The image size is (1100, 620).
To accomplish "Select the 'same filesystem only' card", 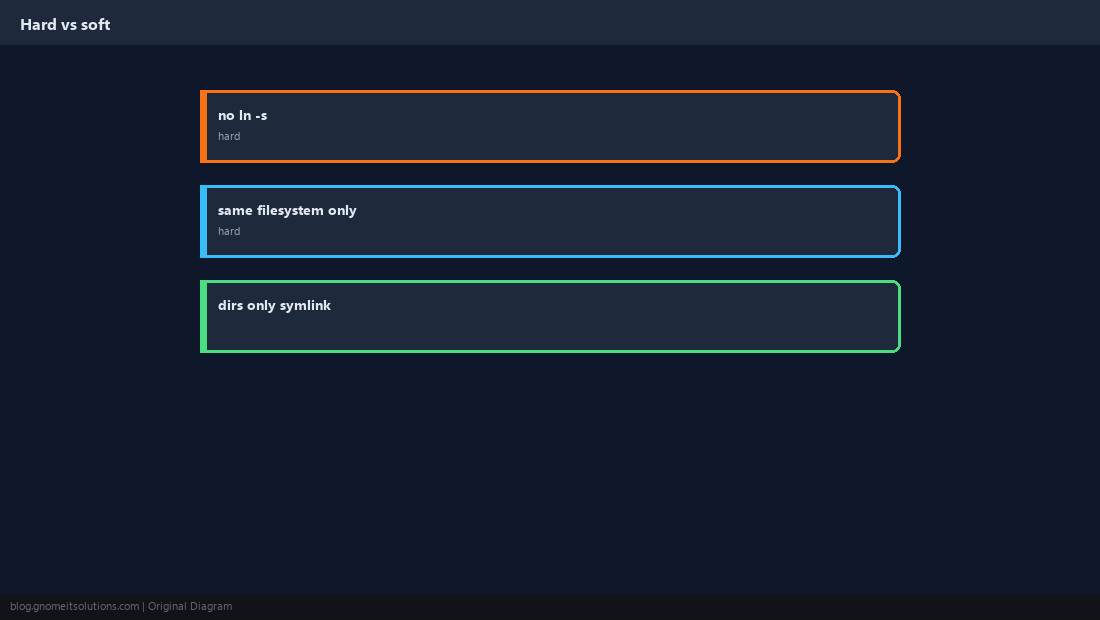I will [550, 222].
